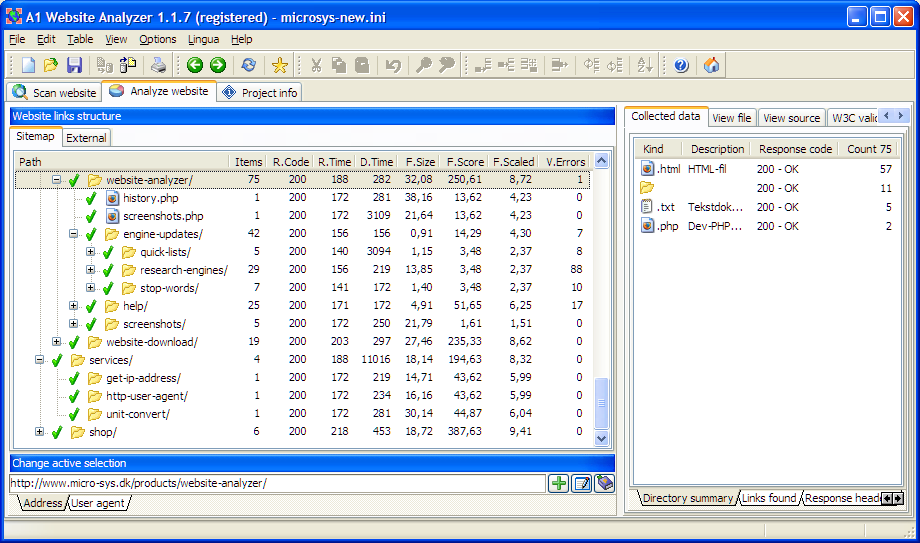Go back using the green left arrow

click(x=195, y=65)
